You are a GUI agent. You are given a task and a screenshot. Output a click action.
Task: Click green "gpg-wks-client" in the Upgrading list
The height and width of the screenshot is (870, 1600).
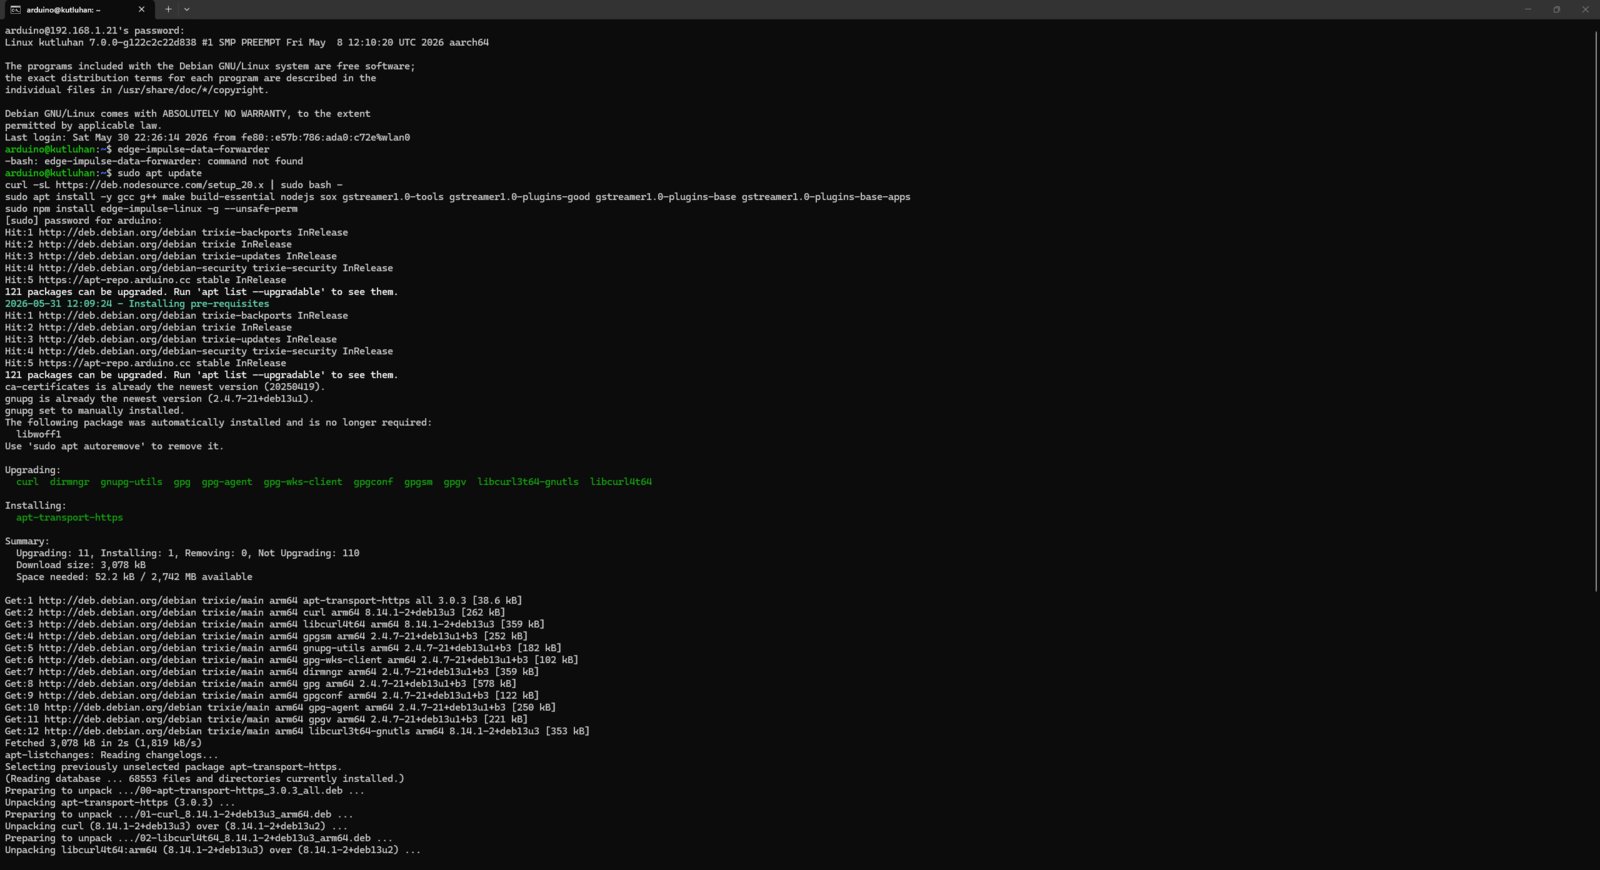[302, 482]
